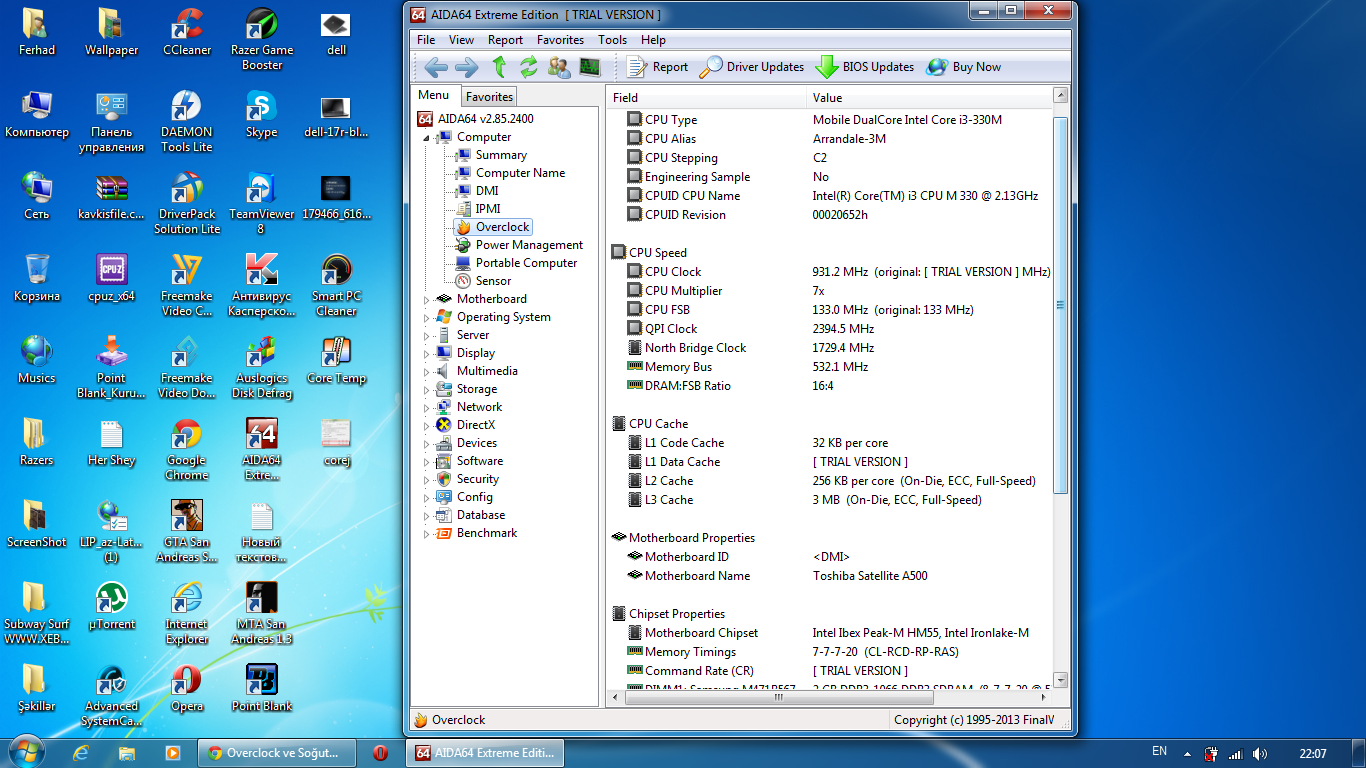The width and height of the screenshot is (1366, 768).
Task: Open Smart PC Cleaner desktop icon
Action: coord(337,286)
